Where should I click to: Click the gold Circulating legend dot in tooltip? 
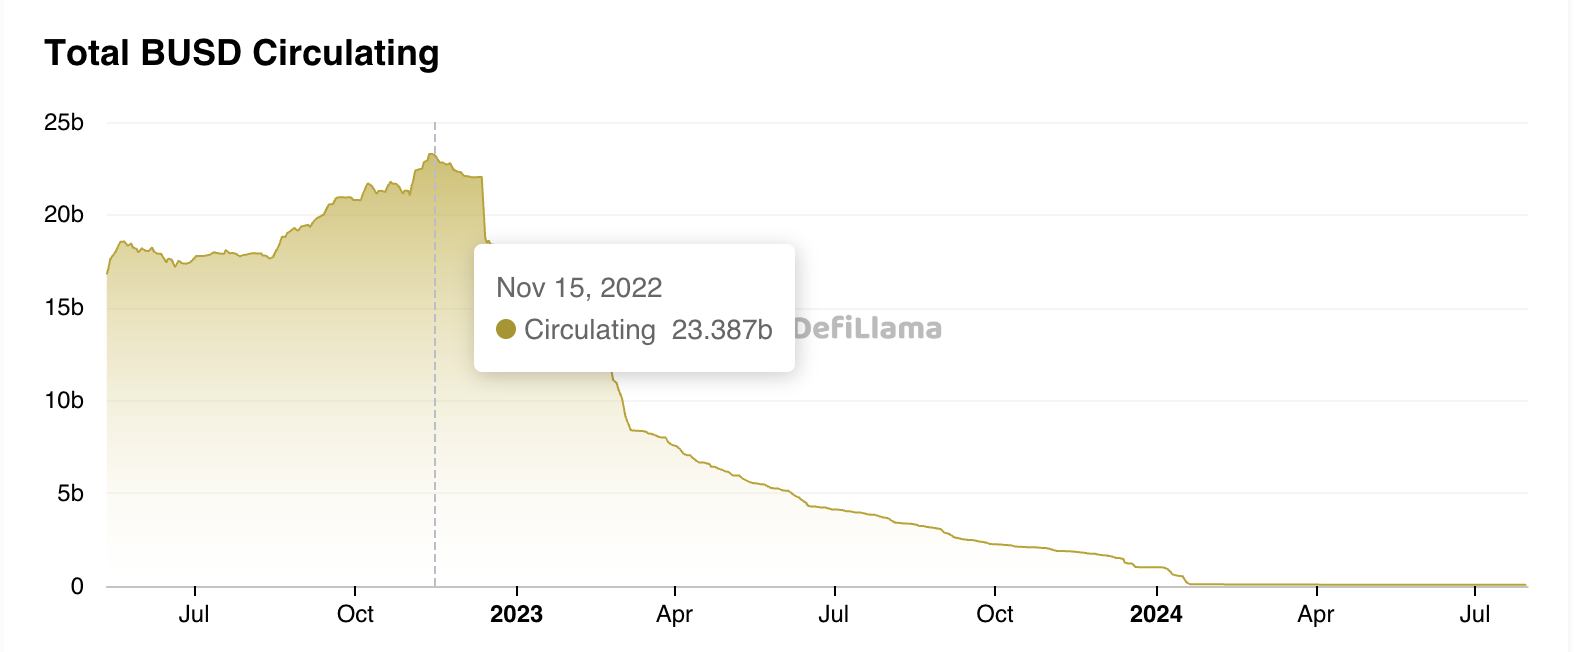(506, 329)
